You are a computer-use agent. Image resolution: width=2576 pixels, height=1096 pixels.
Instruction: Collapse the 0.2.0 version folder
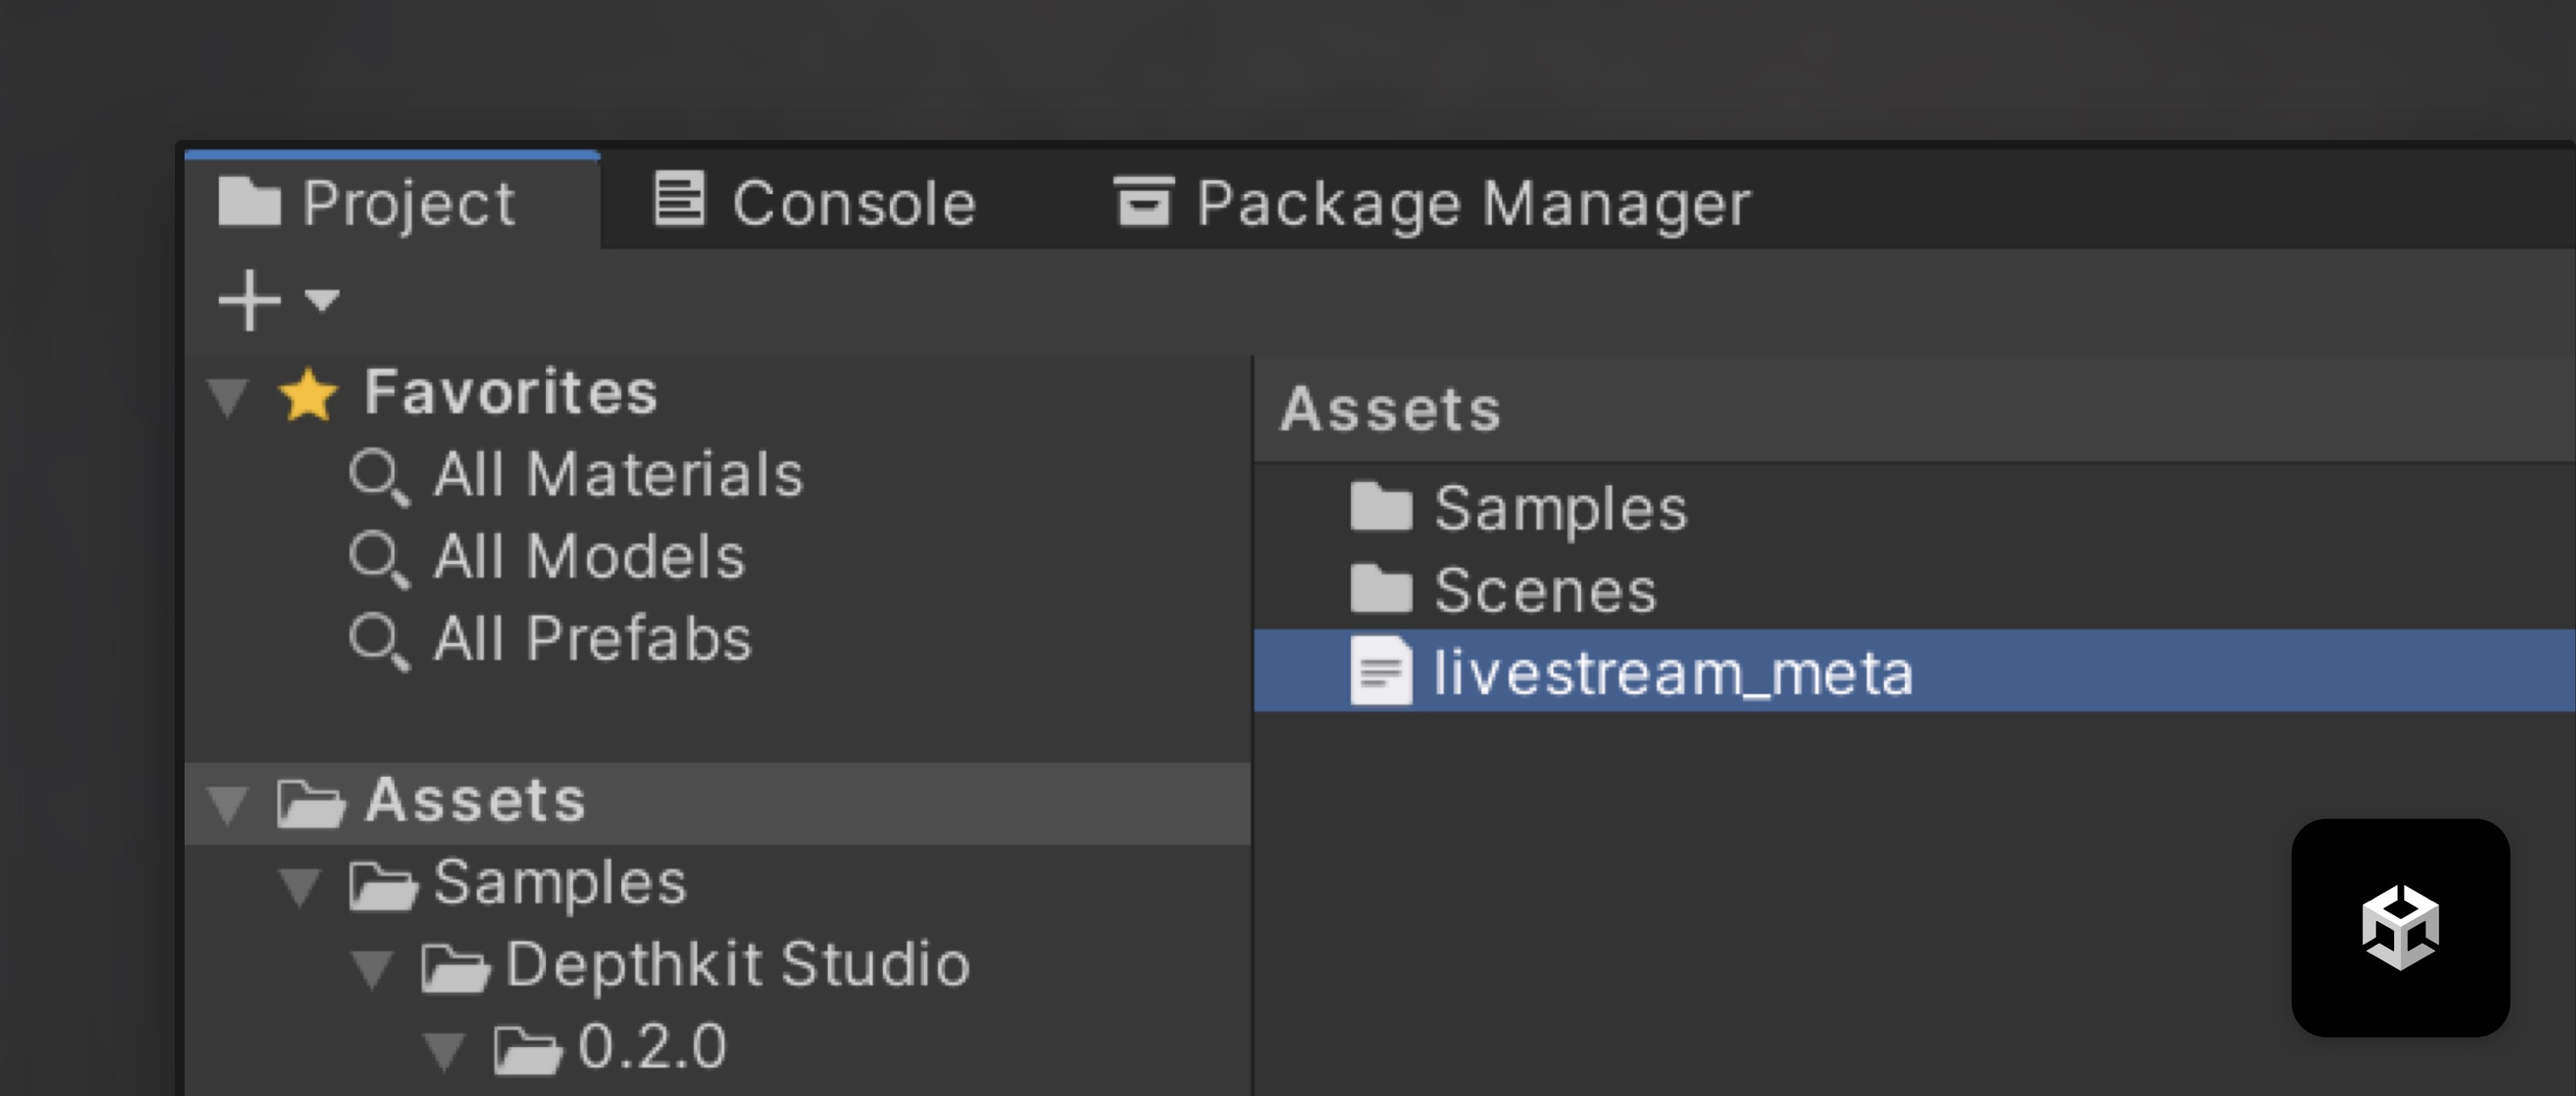click(x=444, y=1050)
